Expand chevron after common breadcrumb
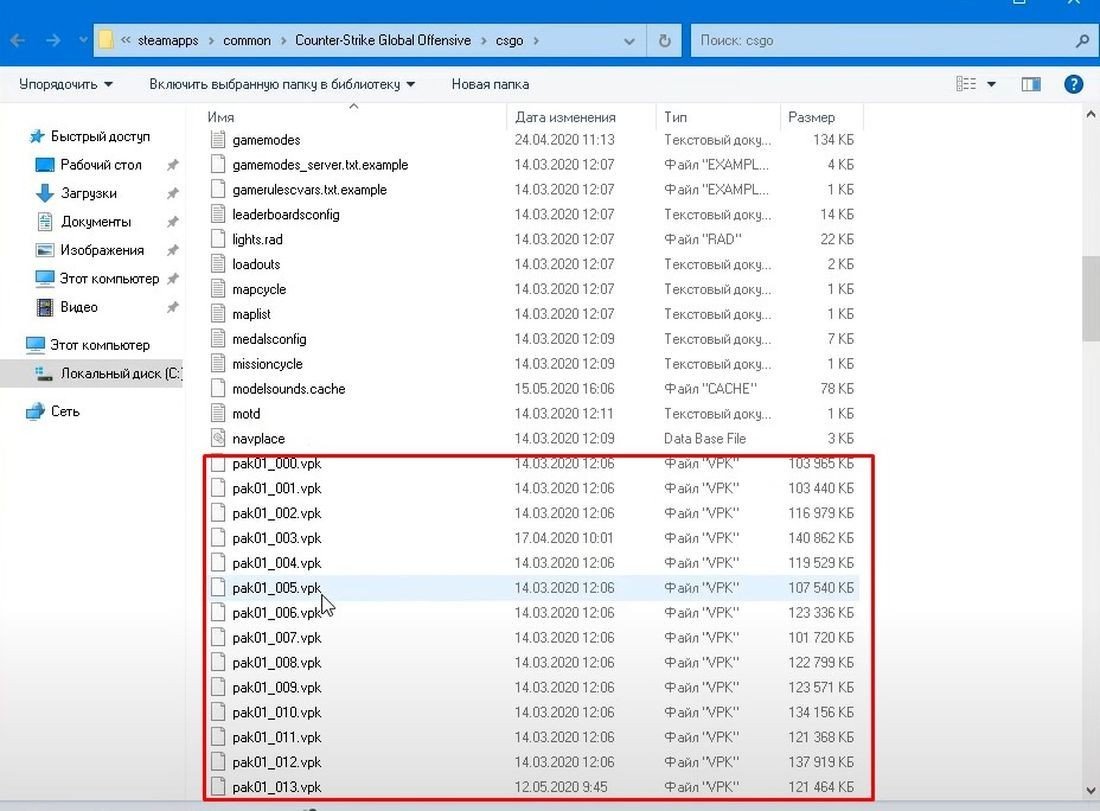The image size is (1100, 811). [x=283, y=41]
